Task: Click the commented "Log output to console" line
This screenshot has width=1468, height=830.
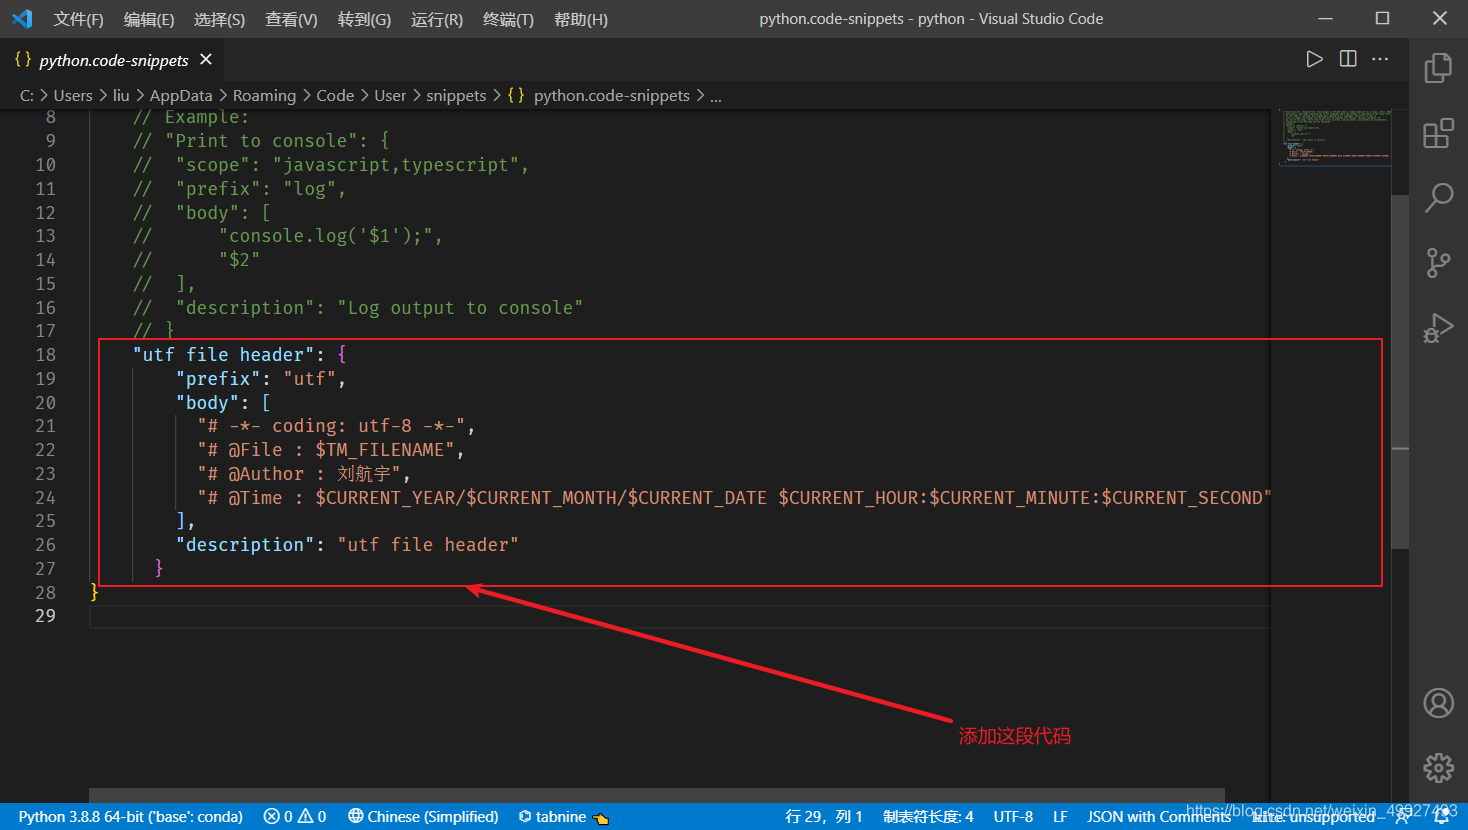Action: [358, 308]
